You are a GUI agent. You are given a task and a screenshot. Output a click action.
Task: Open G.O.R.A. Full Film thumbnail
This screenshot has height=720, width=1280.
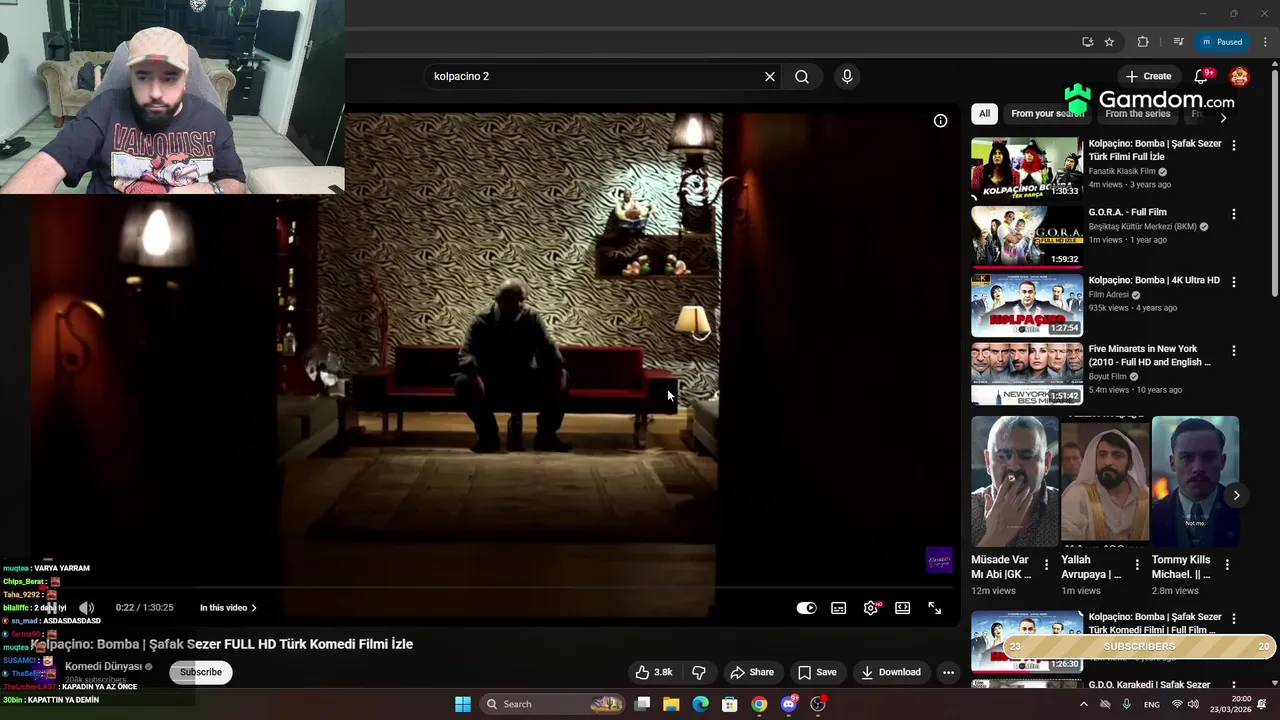pos(1026,237)
